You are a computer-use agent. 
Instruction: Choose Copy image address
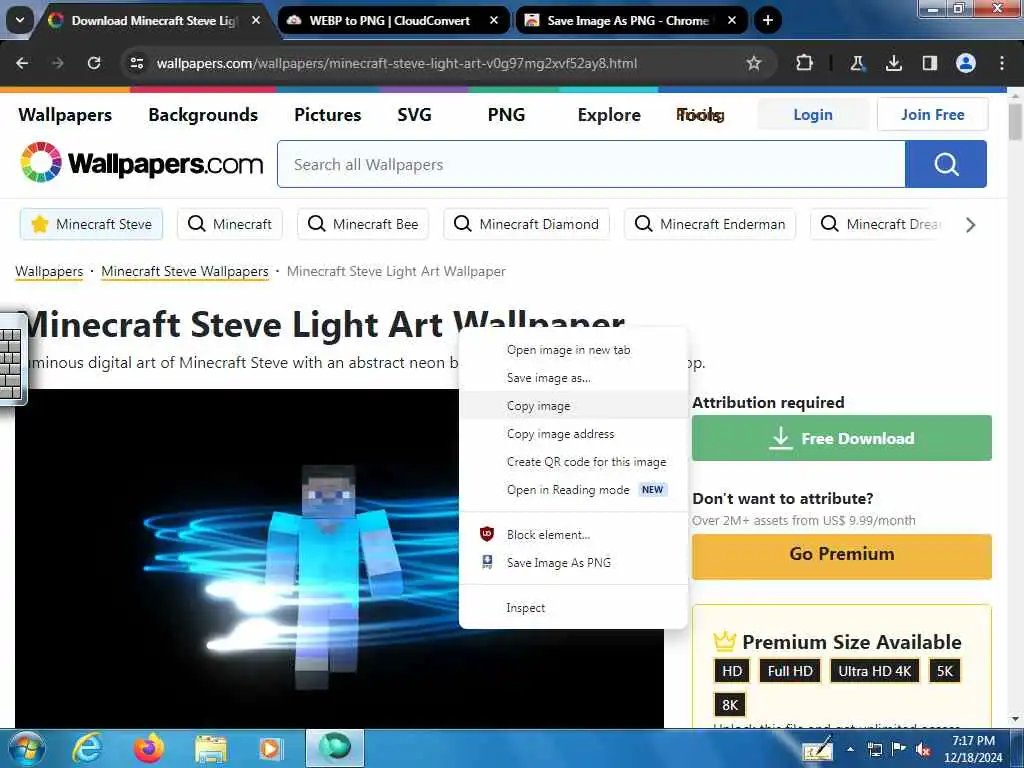click(573, 434)
